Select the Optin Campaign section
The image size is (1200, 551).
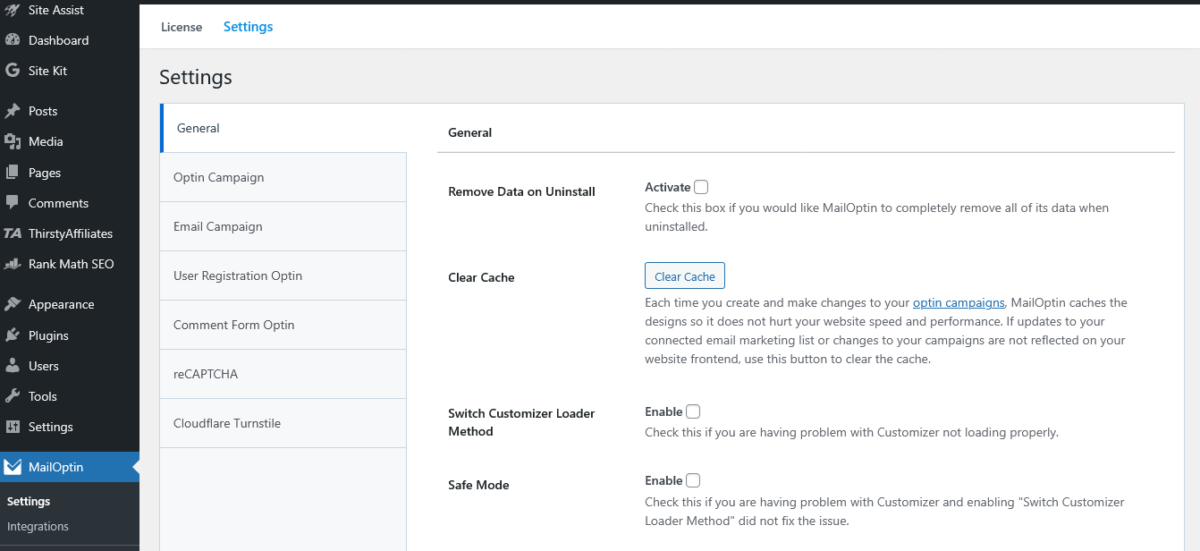(283, 177)
